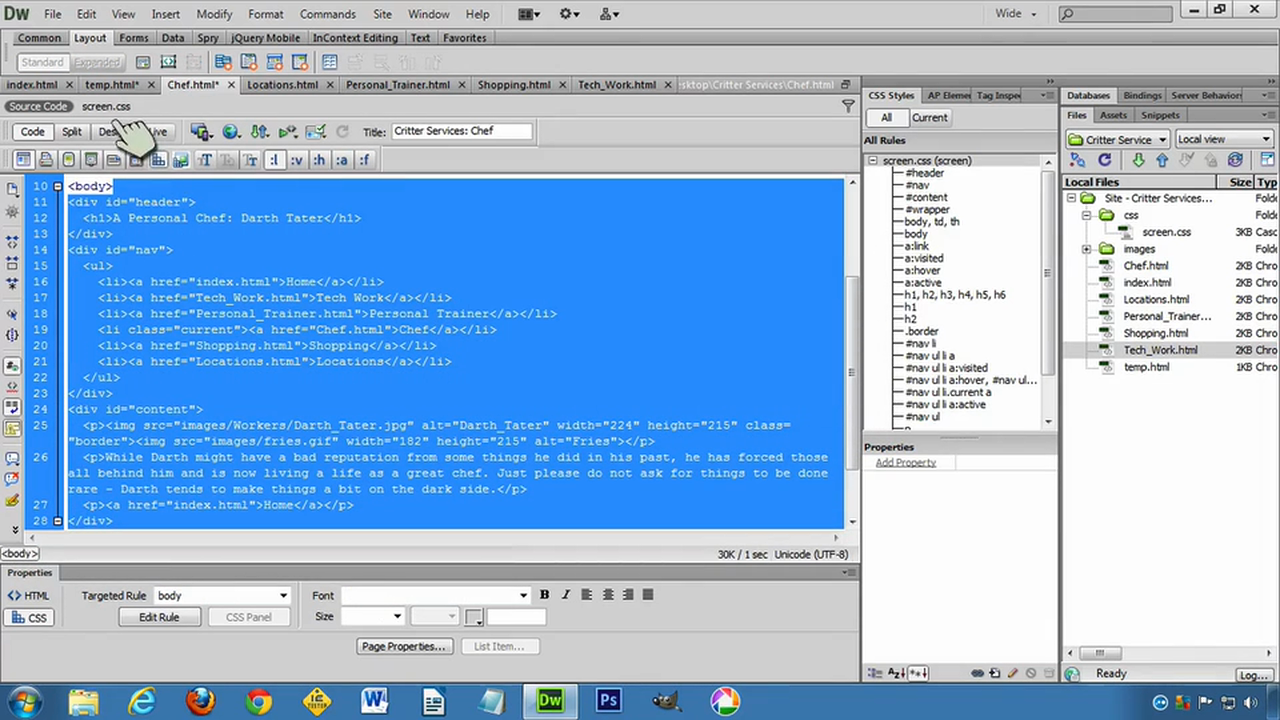Click the Bold formatting icon in Properties
The height and width of the screenshot is (720, 1280).
tap(545, 595)
